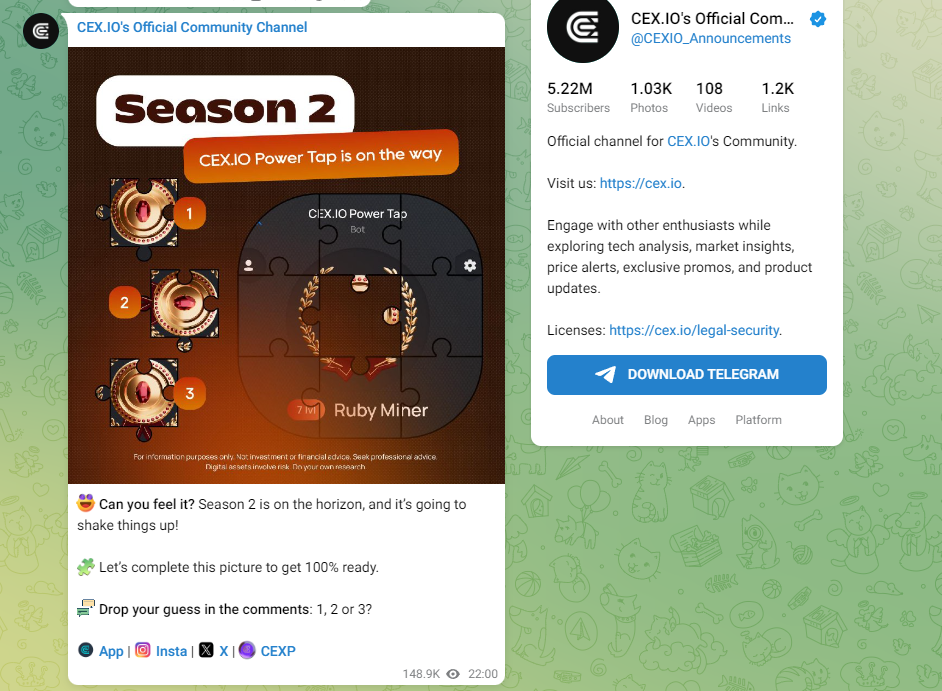This screenshot has height=691, width=942.
Task: Follow the https://cex.io link
Action: click(x=640, y=183)
